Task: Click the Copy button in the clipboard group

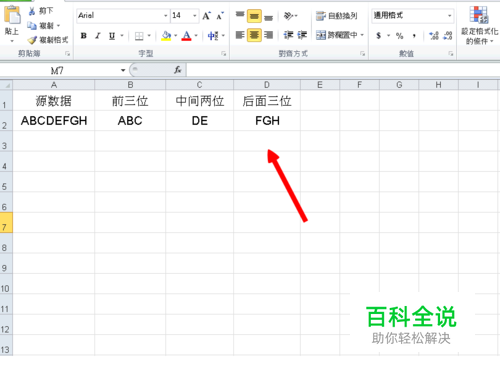Action: [40, 26]
